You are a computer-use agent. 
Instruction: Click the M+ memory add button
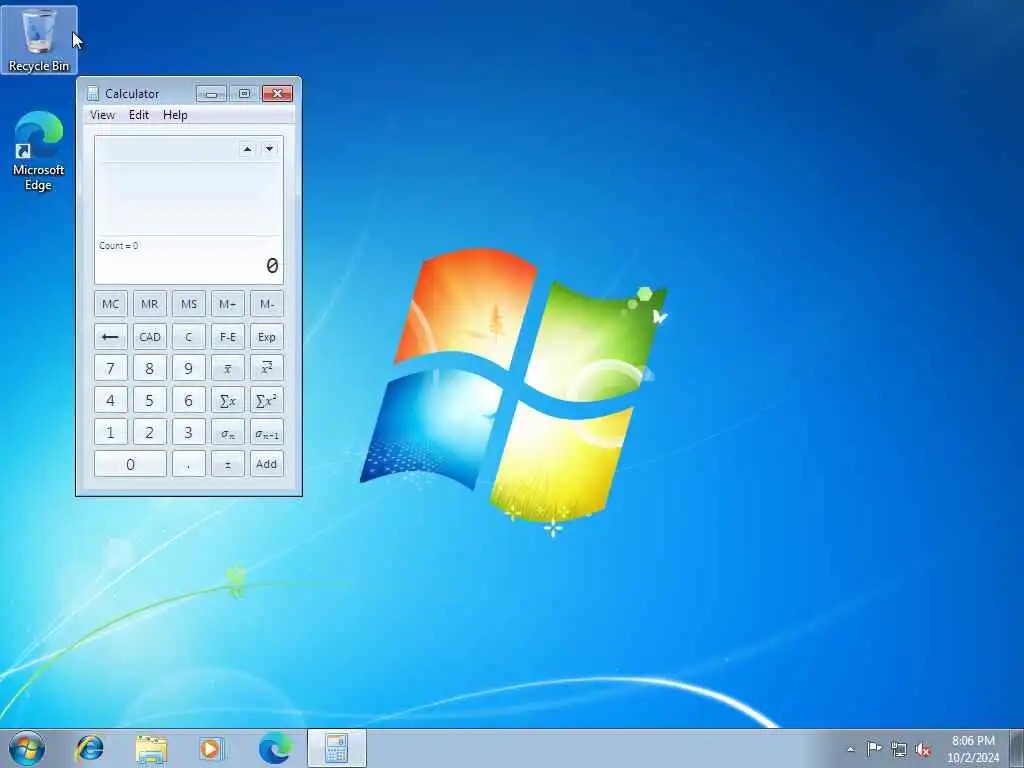click(x=227, y=304)
